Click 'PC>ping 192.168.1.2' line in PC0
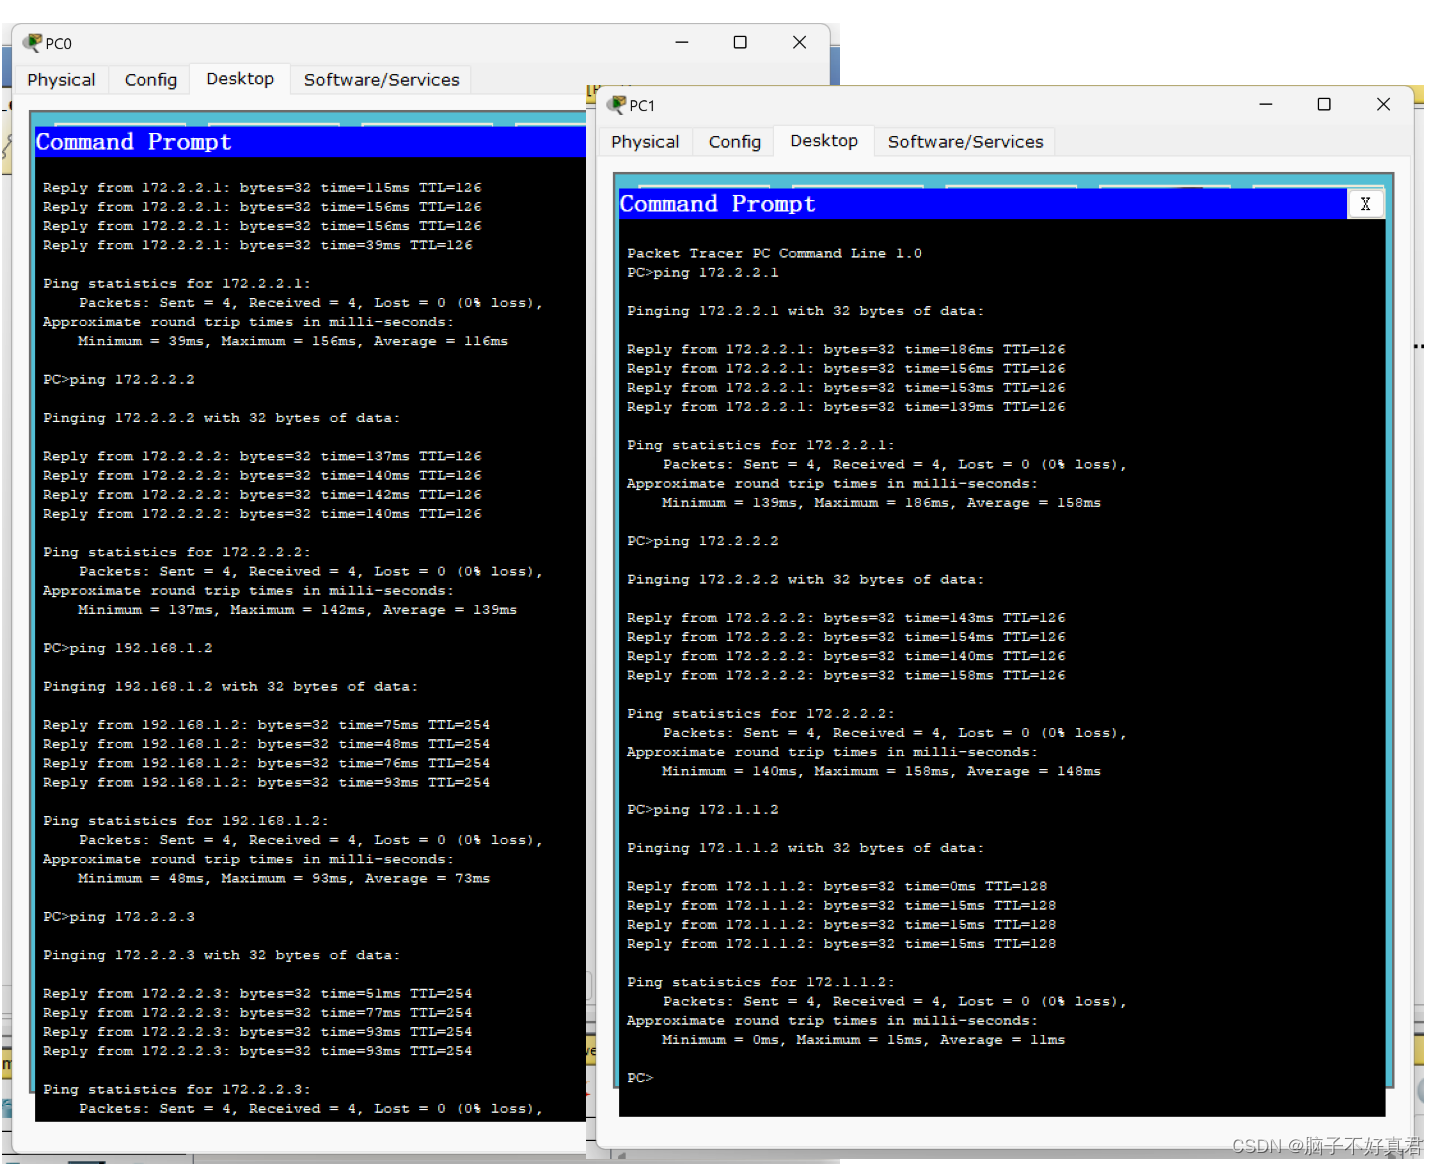 coord(128,648)
